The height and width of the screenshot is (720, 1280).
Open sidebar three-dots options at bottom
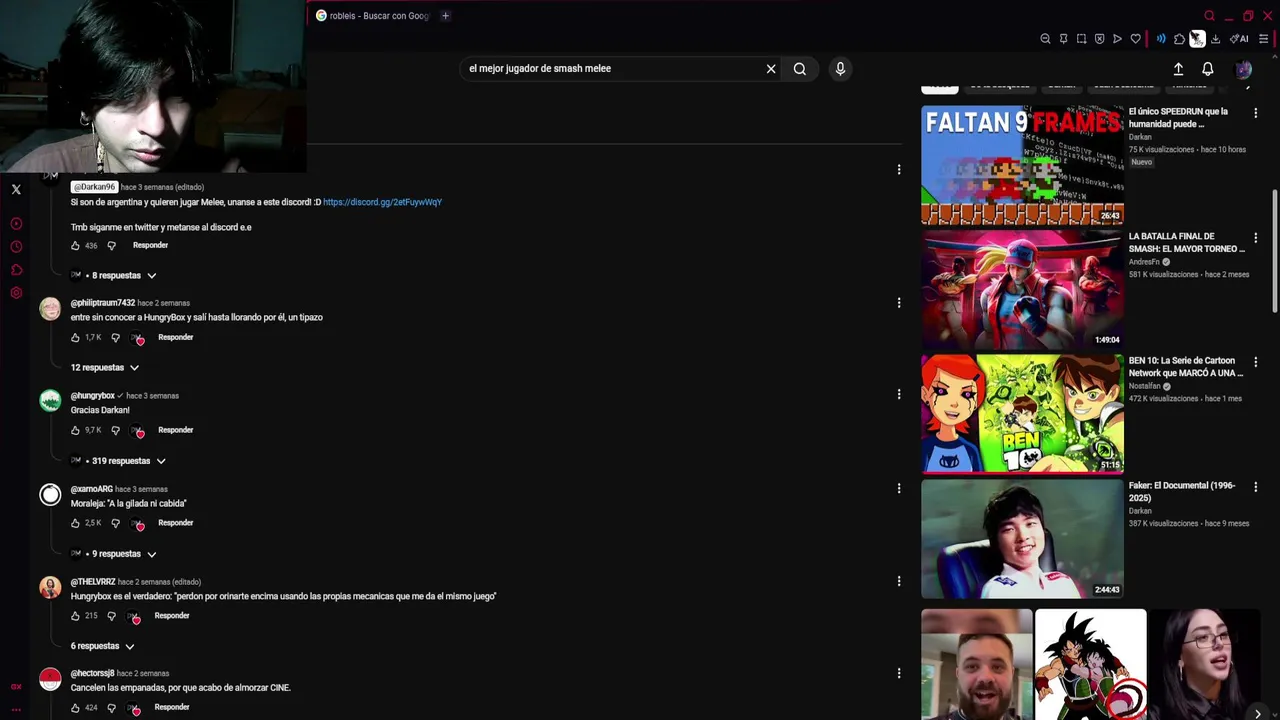pos(16,709)
